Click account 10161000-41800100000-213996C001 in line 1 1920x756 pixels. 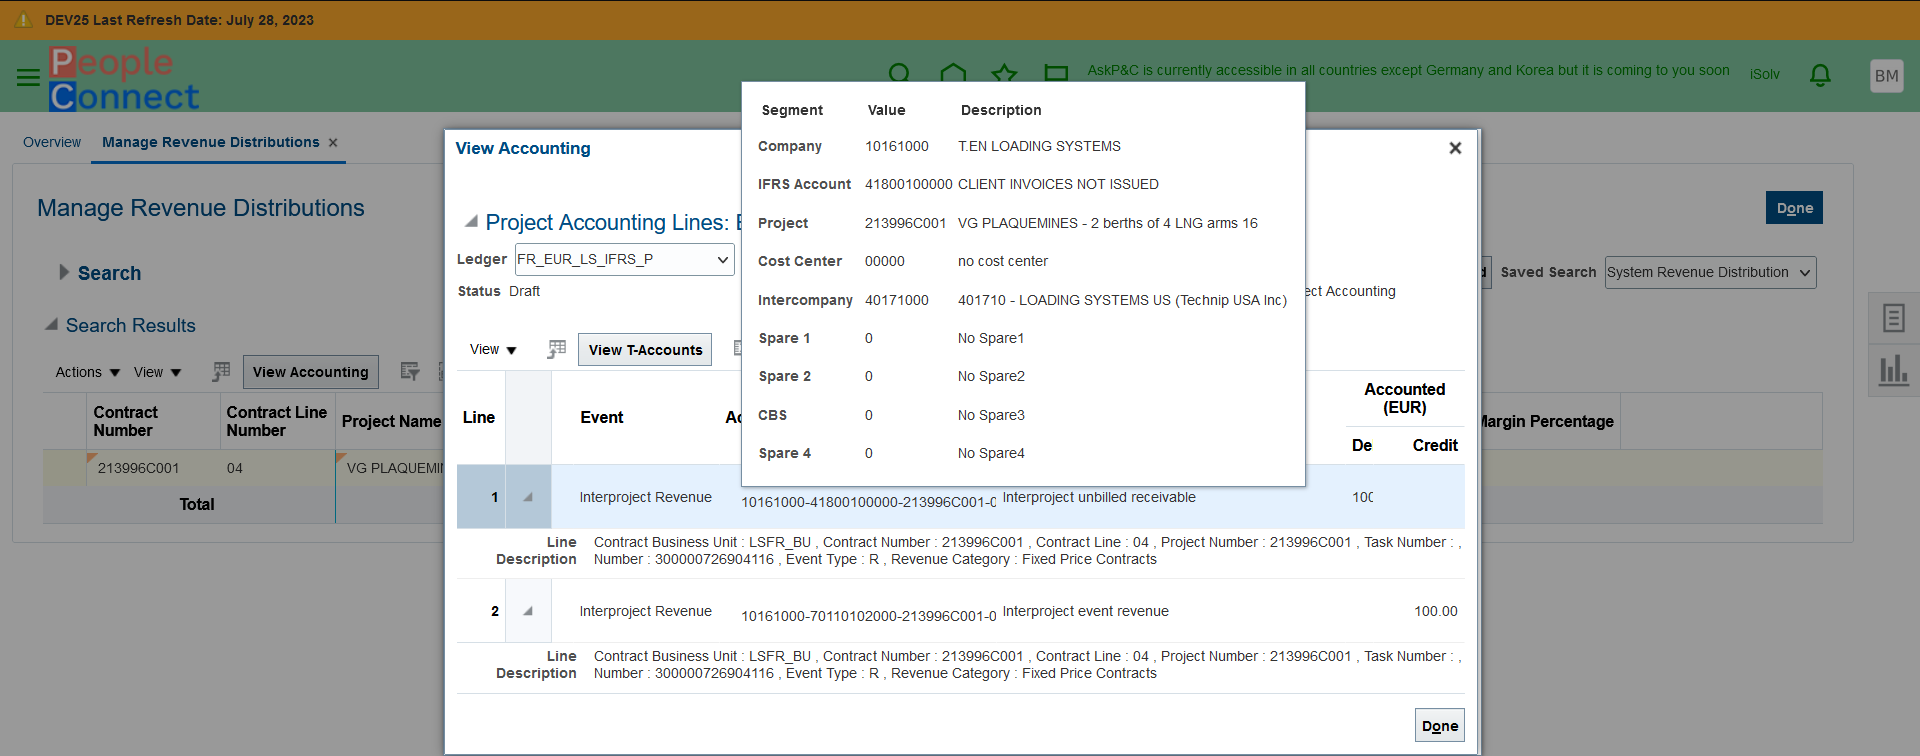[869, 502]
